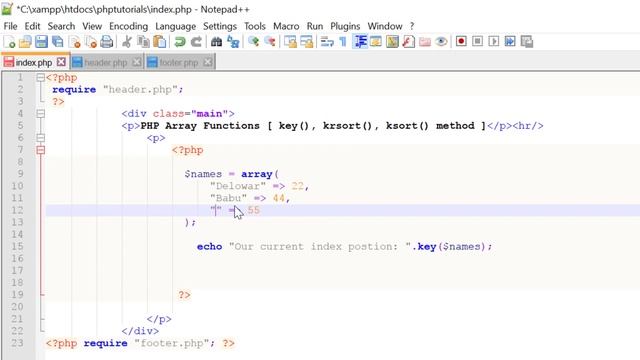Click the macro Playback icon
The height and width of the screenshot is (360, 640).
pyautogui.click(x=494, y=41)
